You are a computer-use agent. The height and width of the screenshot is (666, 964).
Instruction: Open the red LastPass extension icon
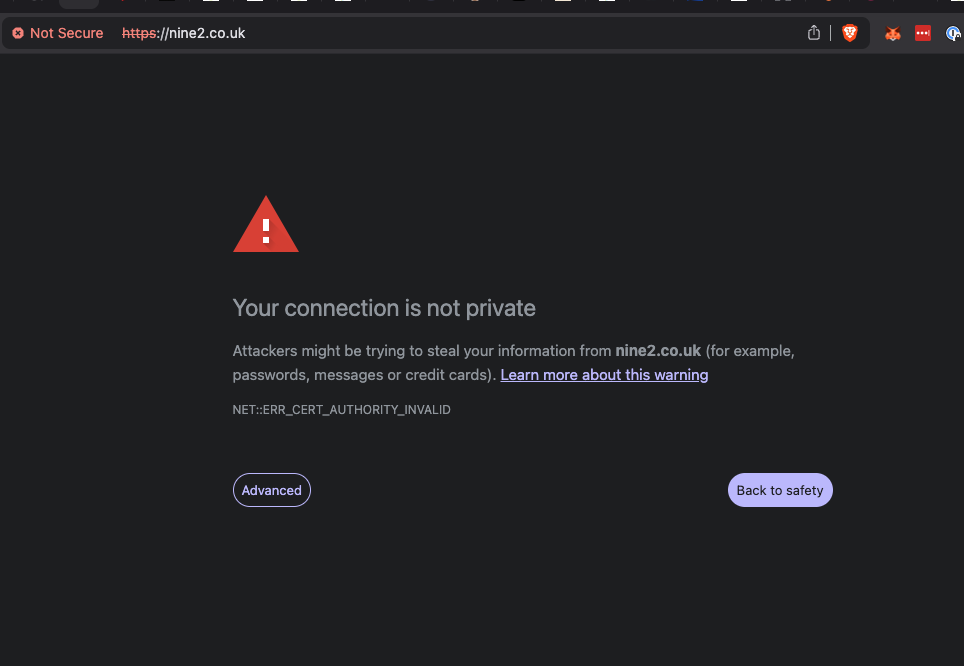923,33
